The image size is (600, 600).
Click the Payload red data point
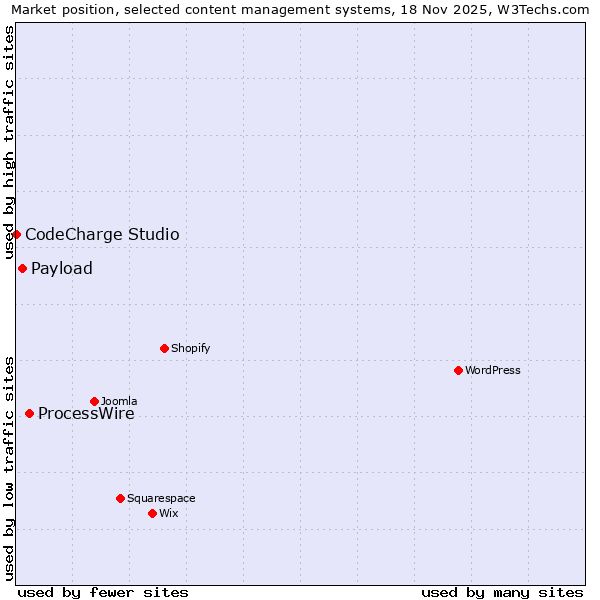pyautogui.click(x=23, y=269)
